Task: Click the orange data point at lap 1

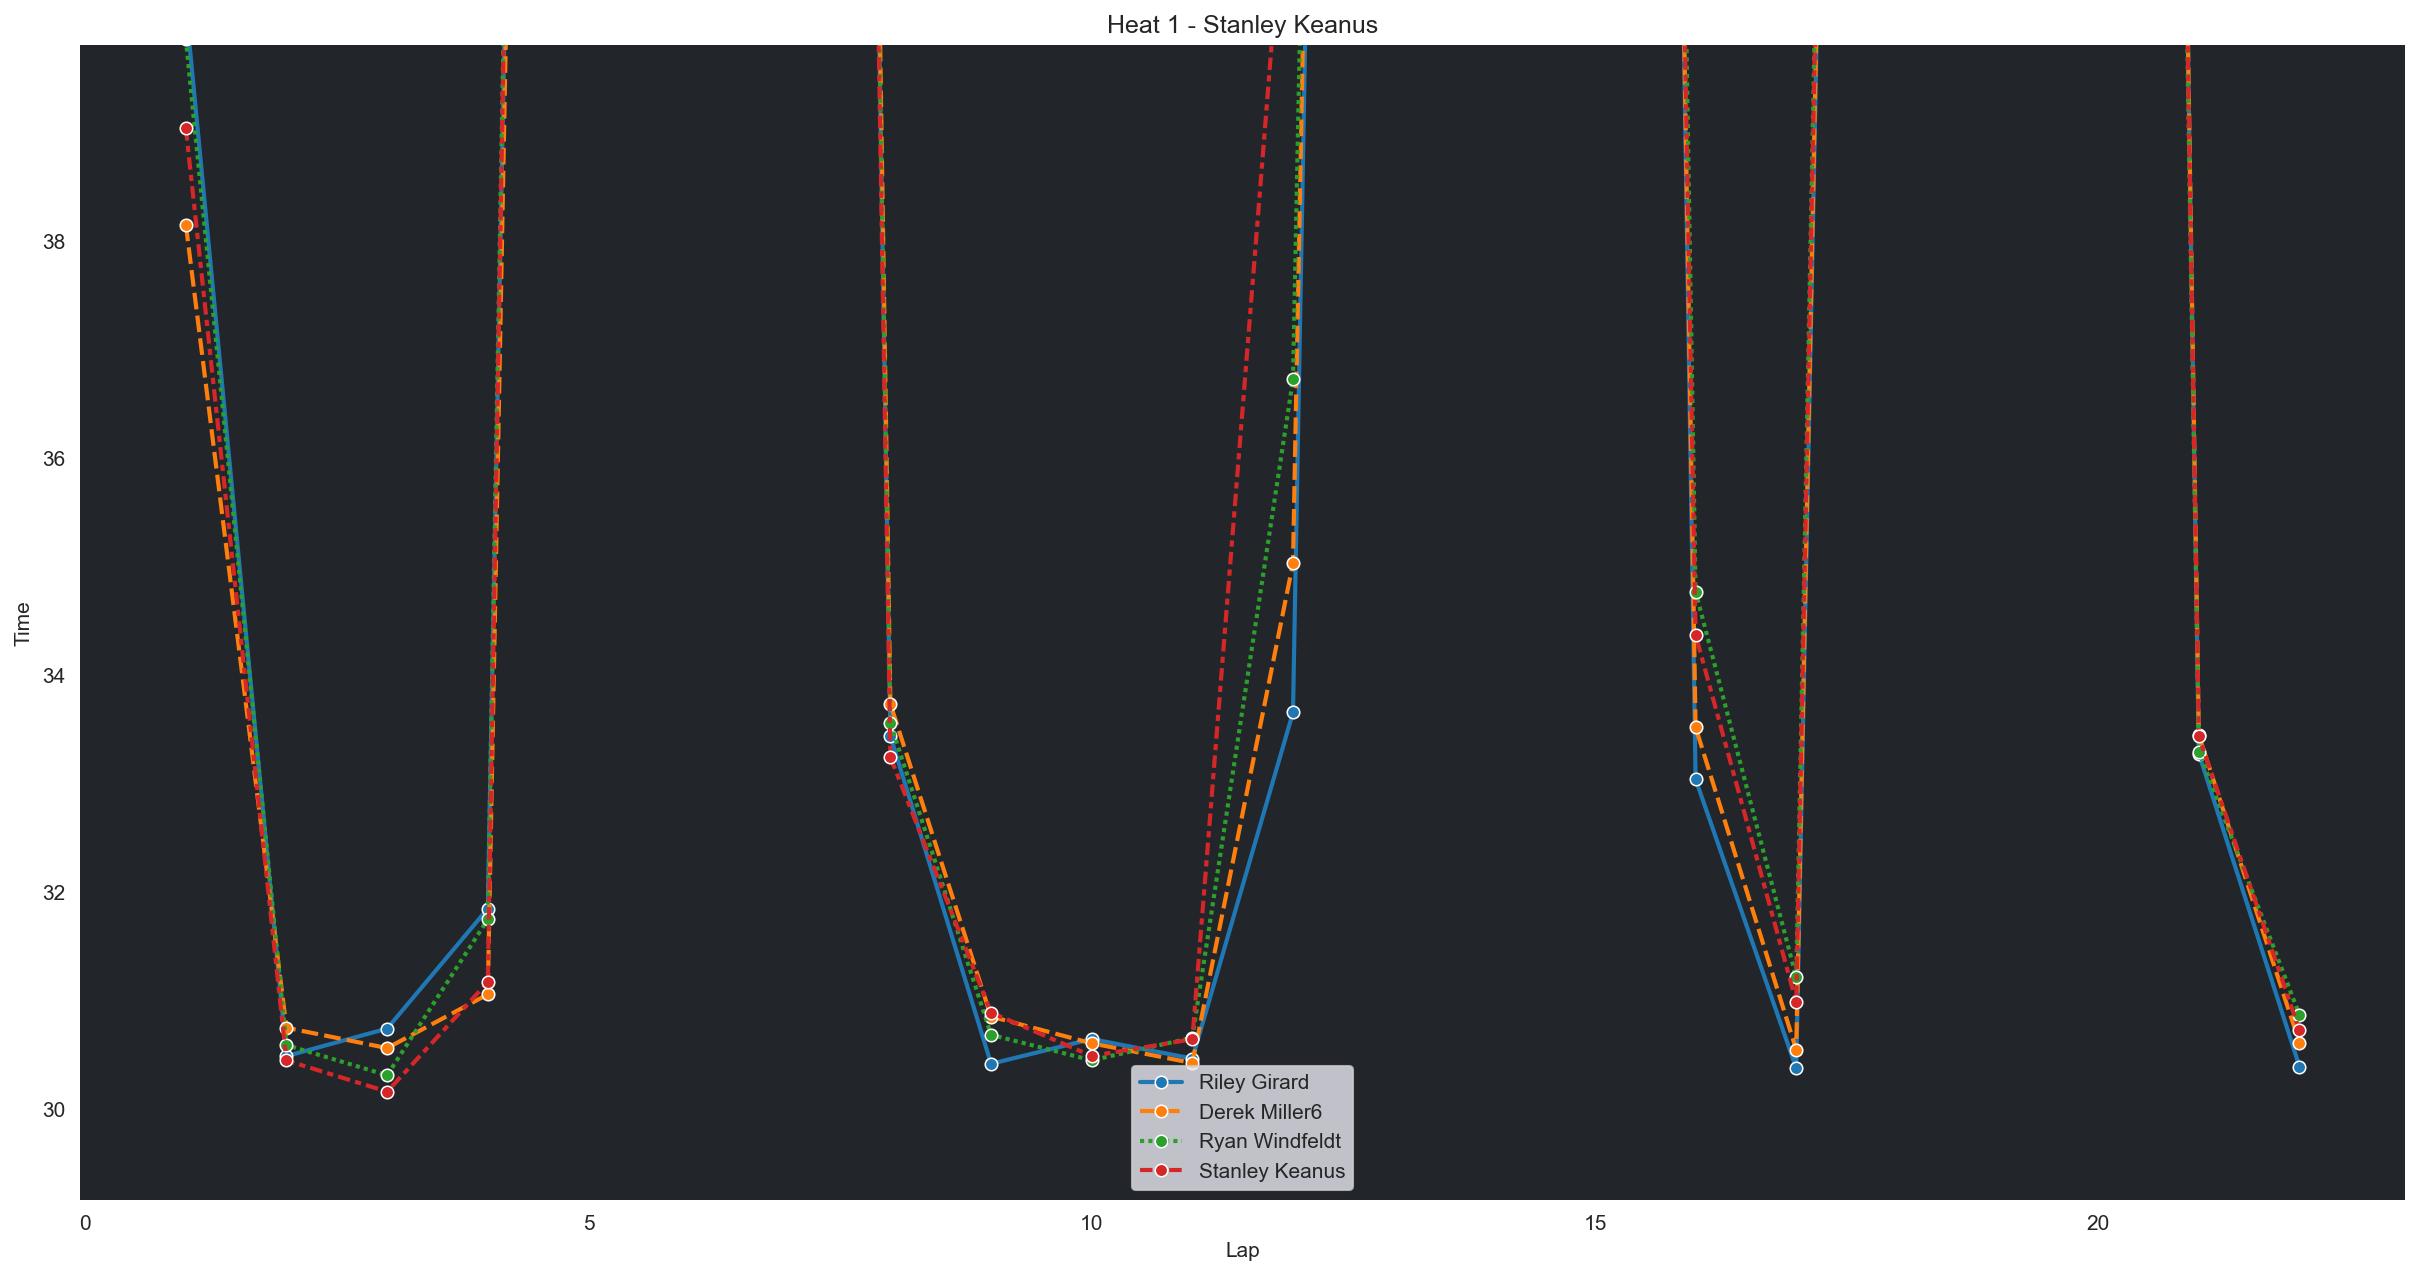Action: pyautogui.click(x=186, y=225)
